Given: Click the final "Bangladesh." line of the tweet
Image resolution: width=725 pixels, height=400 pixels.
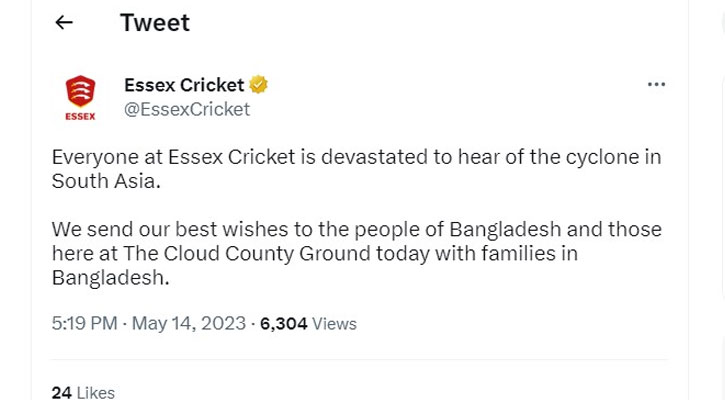Looking at the screenshot, I should 110,277.
